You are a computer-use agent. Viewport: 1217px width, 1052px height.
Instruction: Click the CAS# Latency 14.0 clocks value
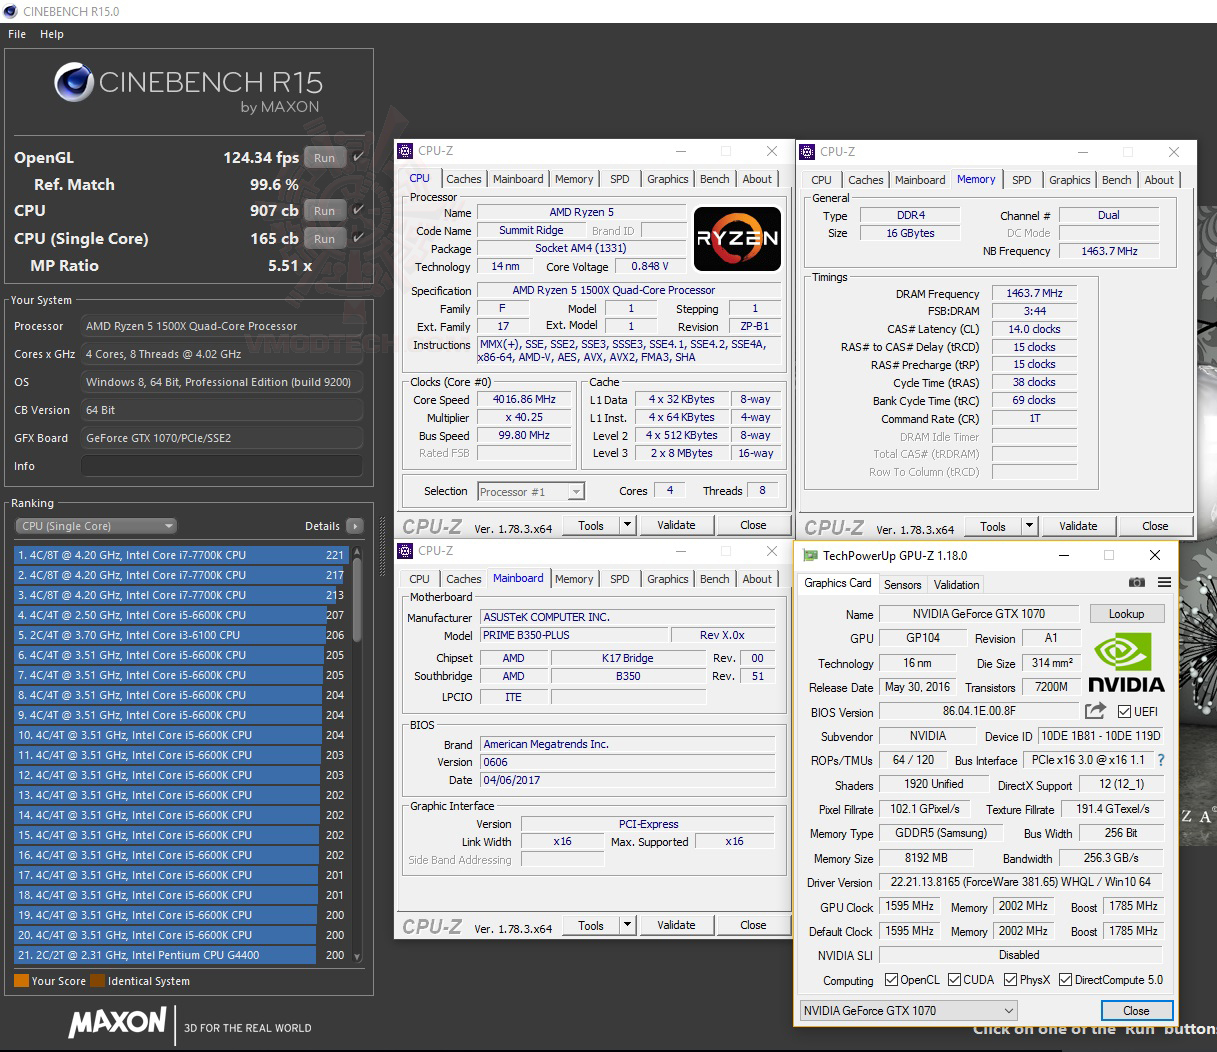pyautogui.click(x=1034, y=329)
